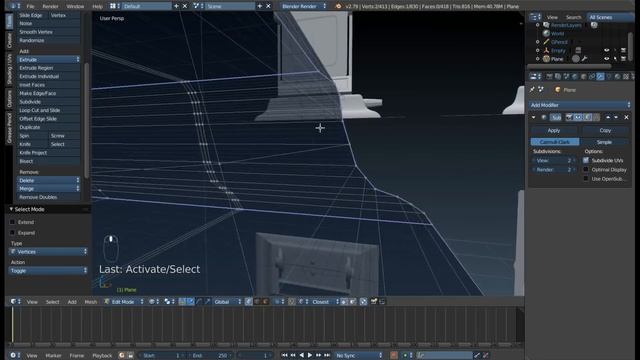Open the Help menu
This screenshot has width=640, height=360.
pyautogui.click(x=97, y=6)
